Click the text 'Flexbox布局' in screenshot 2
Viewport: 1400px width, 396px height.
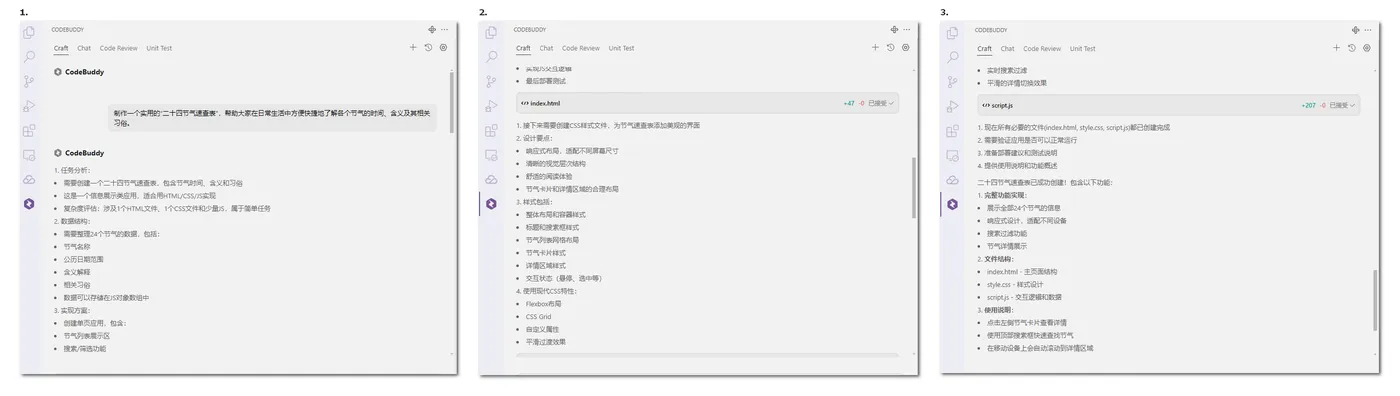544,303
